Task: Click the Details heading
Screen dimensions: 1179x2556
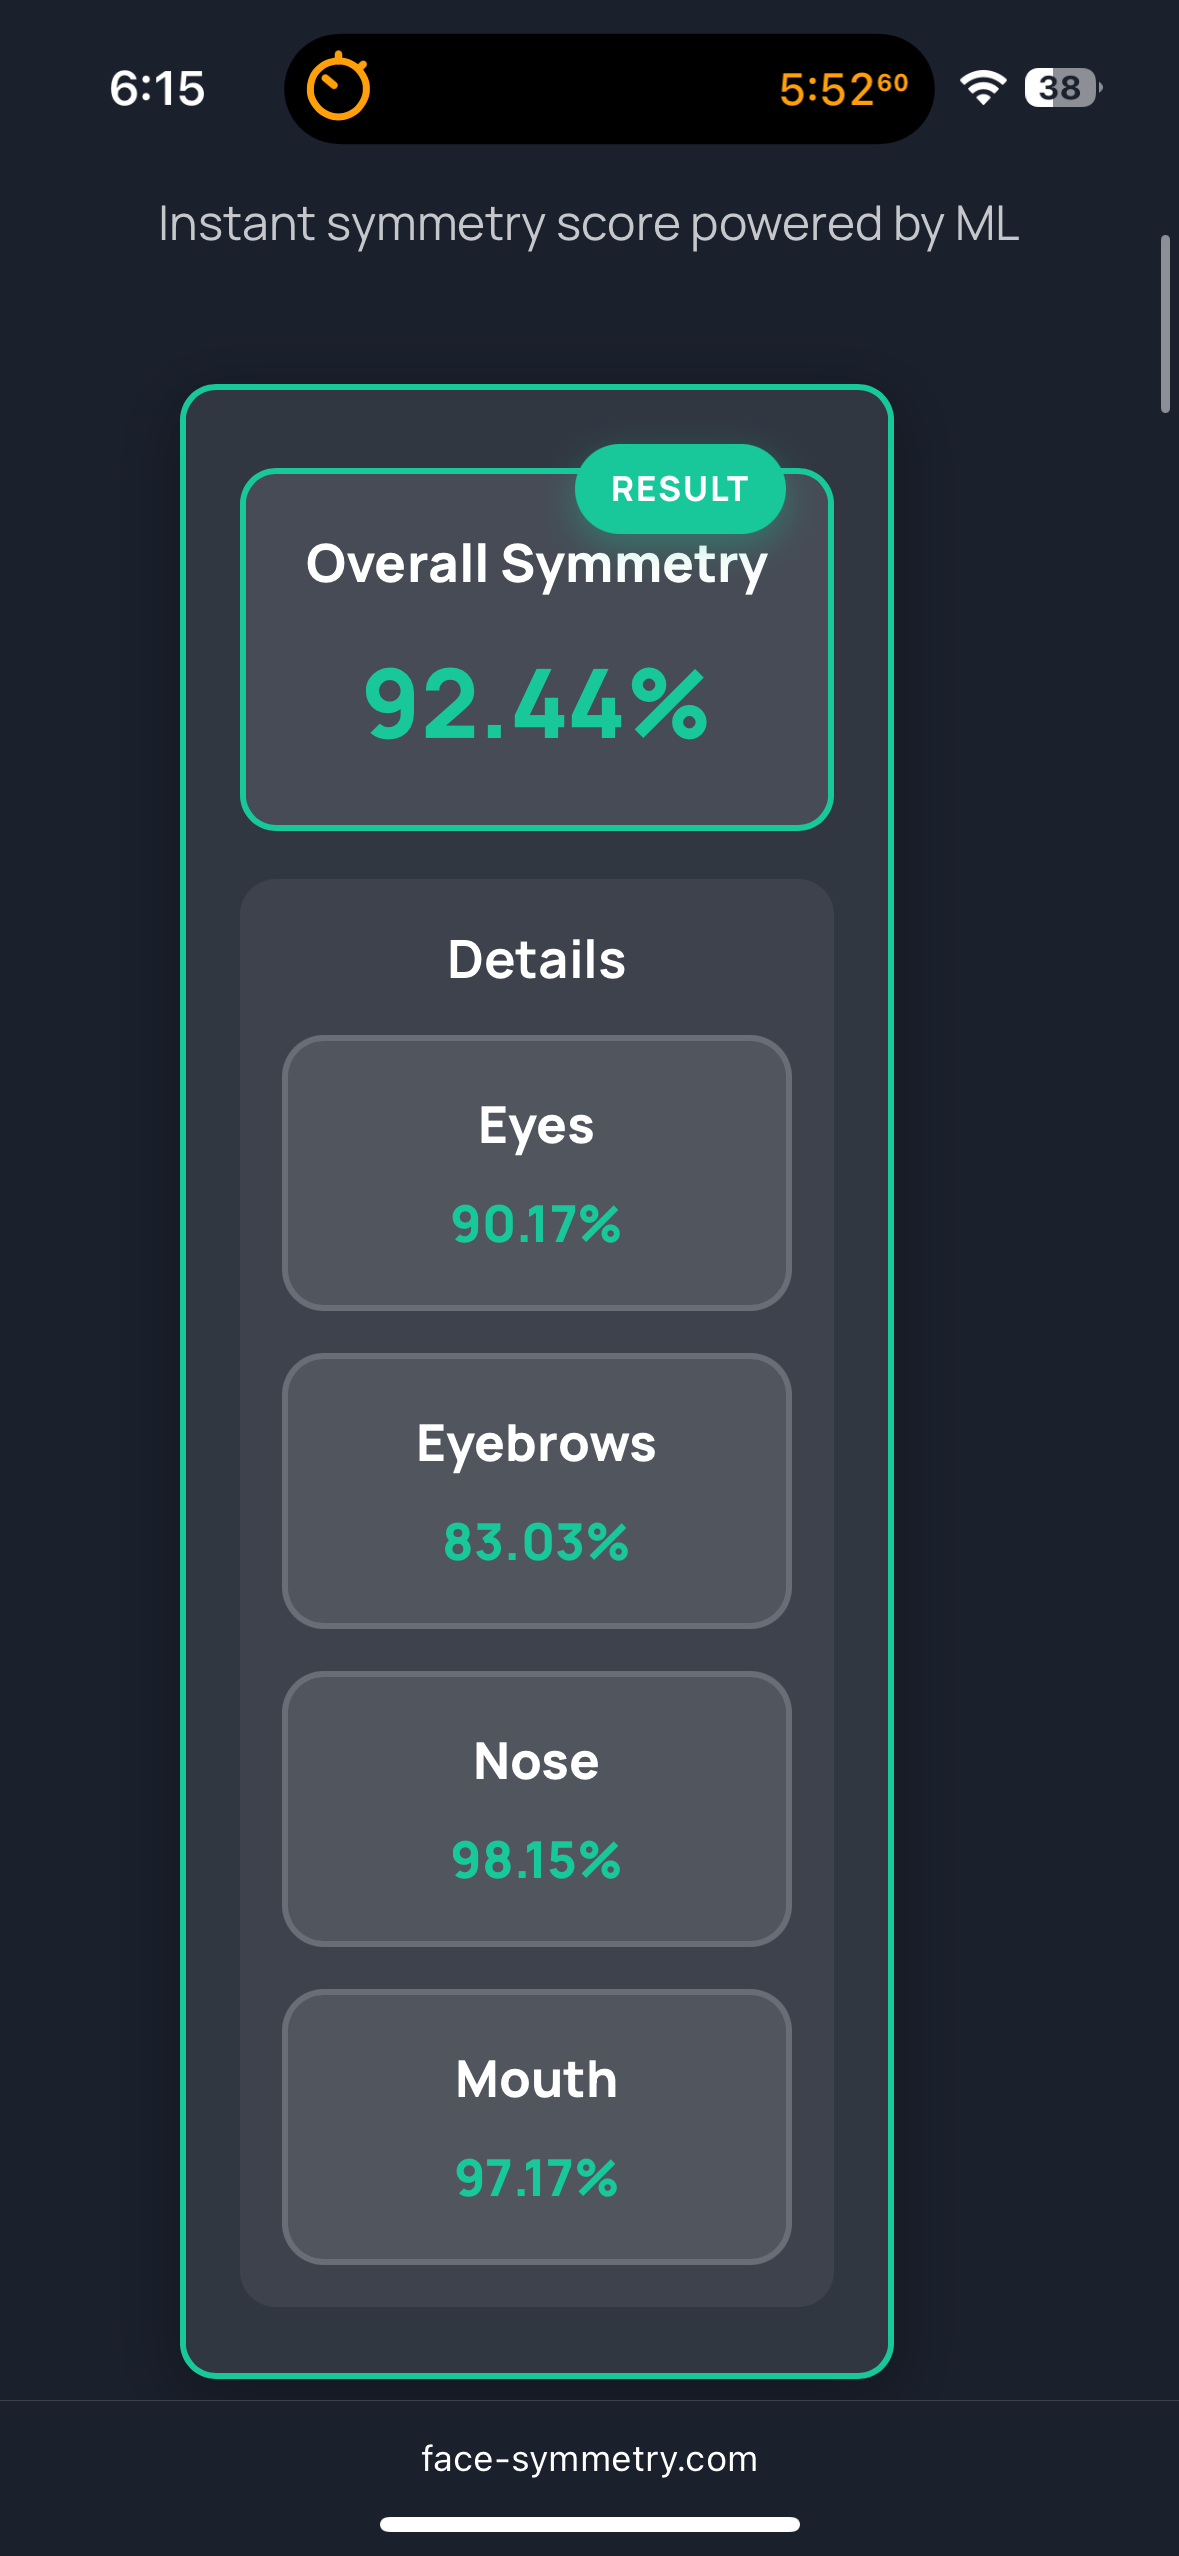Action: pyautogui.click(x=537, y=960)
